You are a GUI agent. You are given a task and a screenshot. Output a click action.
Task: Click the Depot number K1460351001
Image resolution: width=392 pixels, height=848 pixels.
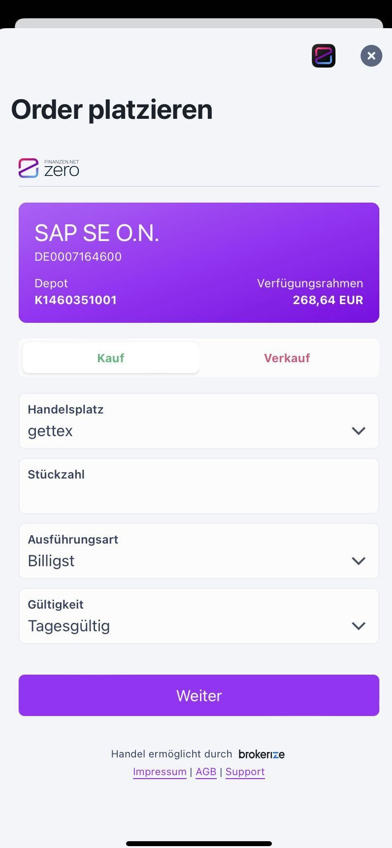point(76,300)
